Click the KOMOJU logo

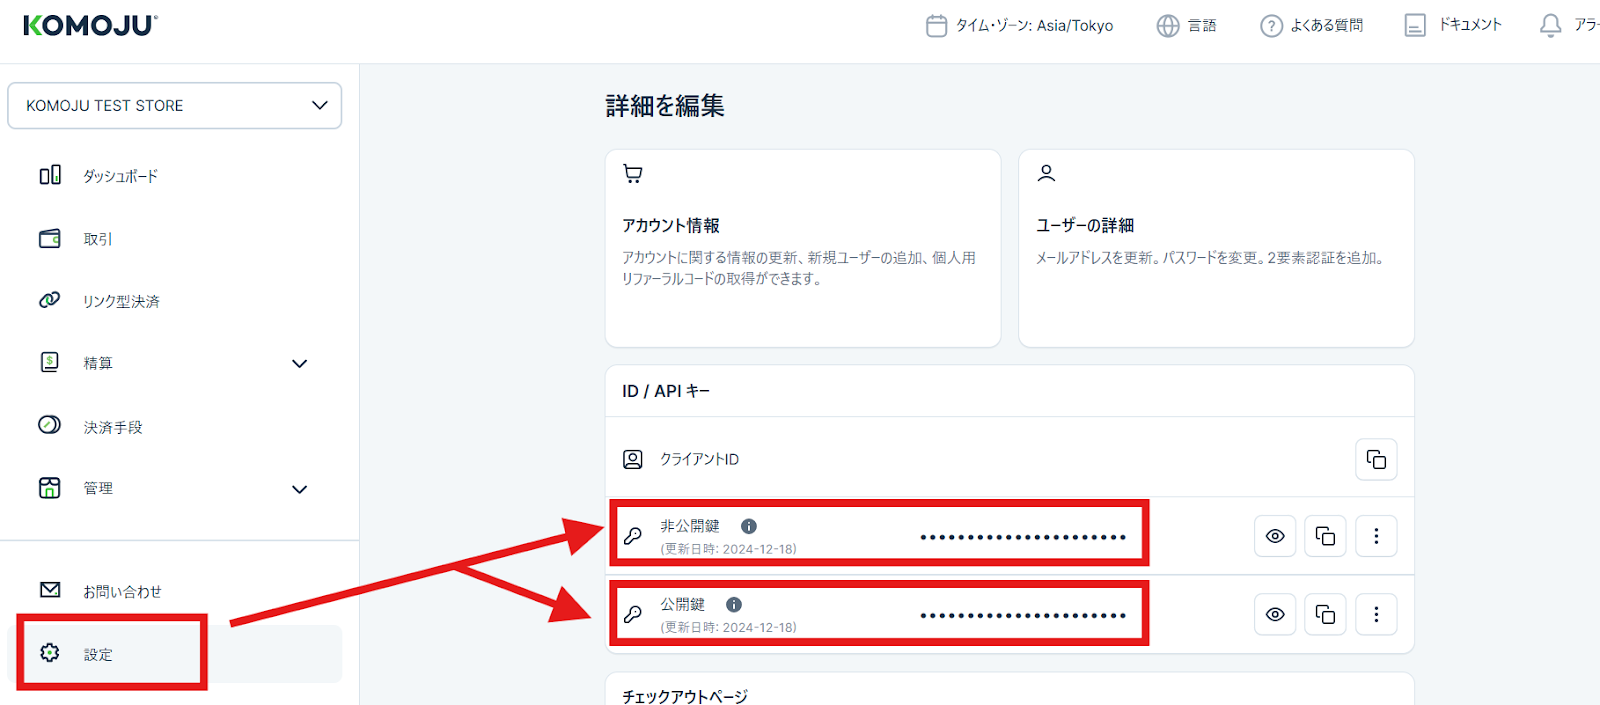[x=90, y=26]
